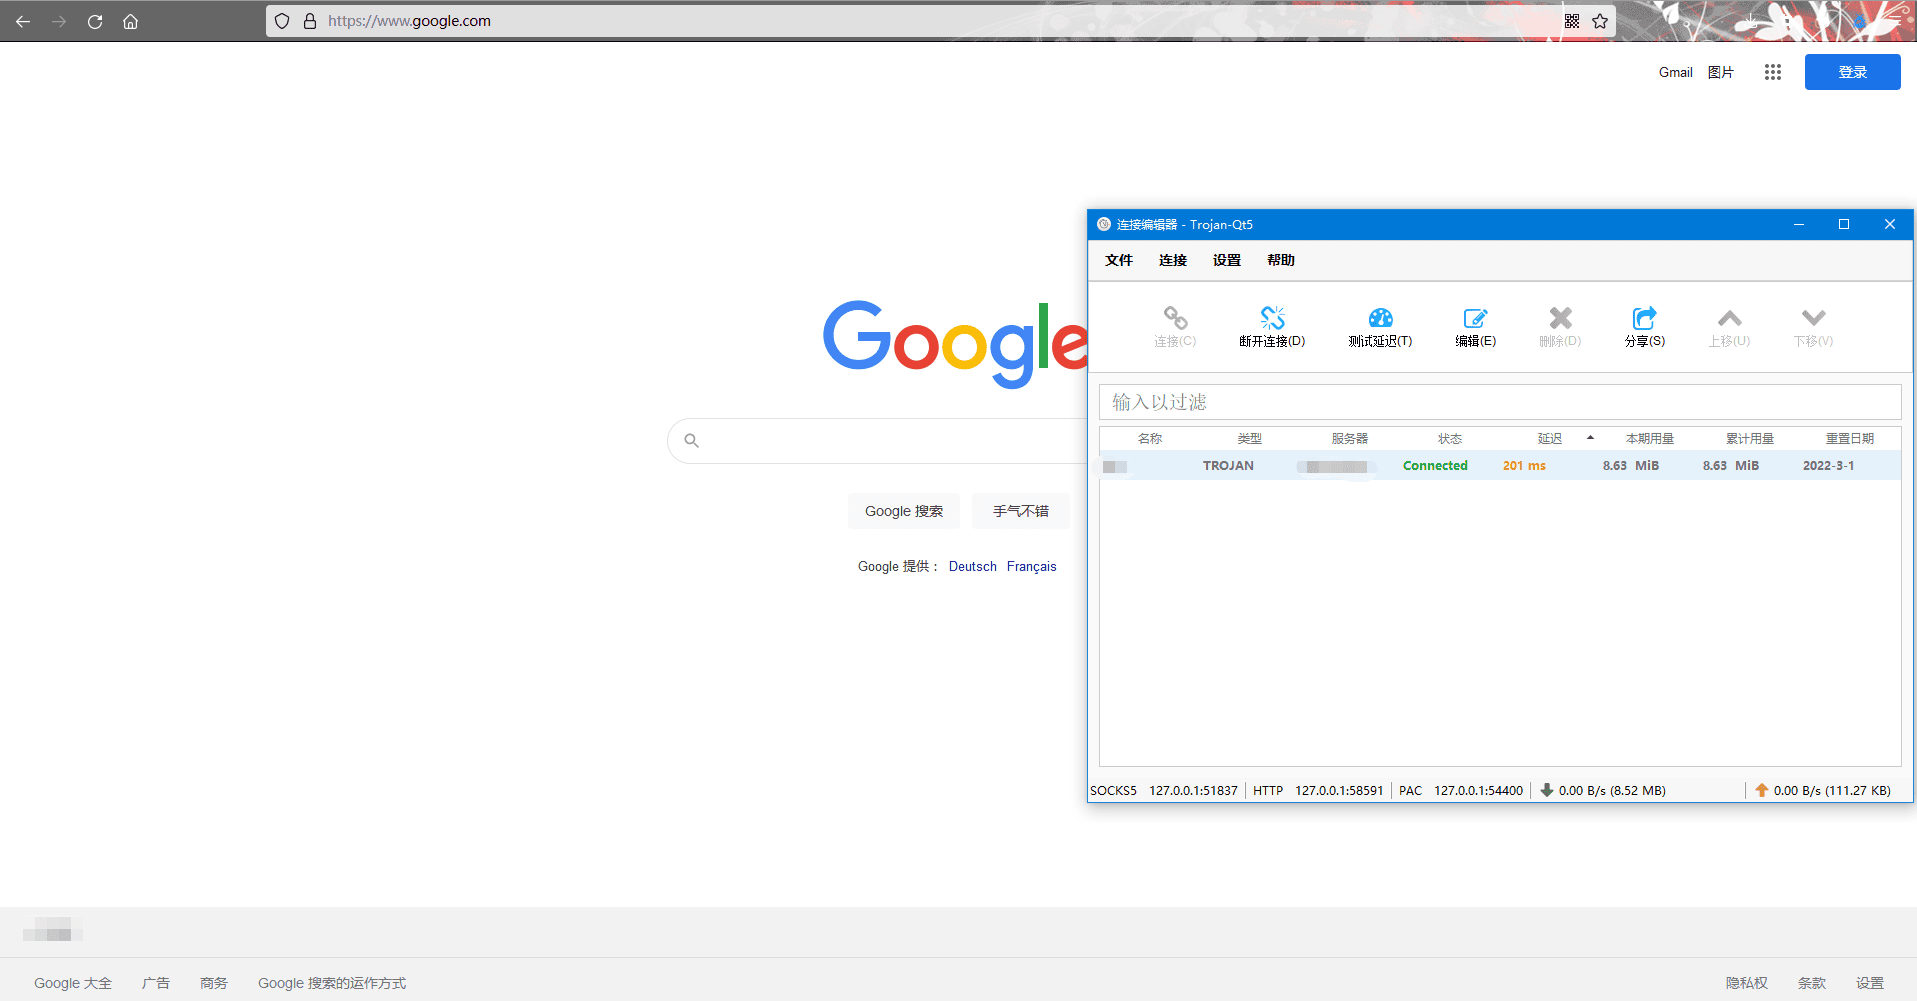Open Google 搜索的运作方式 link
Screen dimensions: 1917x1001
tap(332, 983)
